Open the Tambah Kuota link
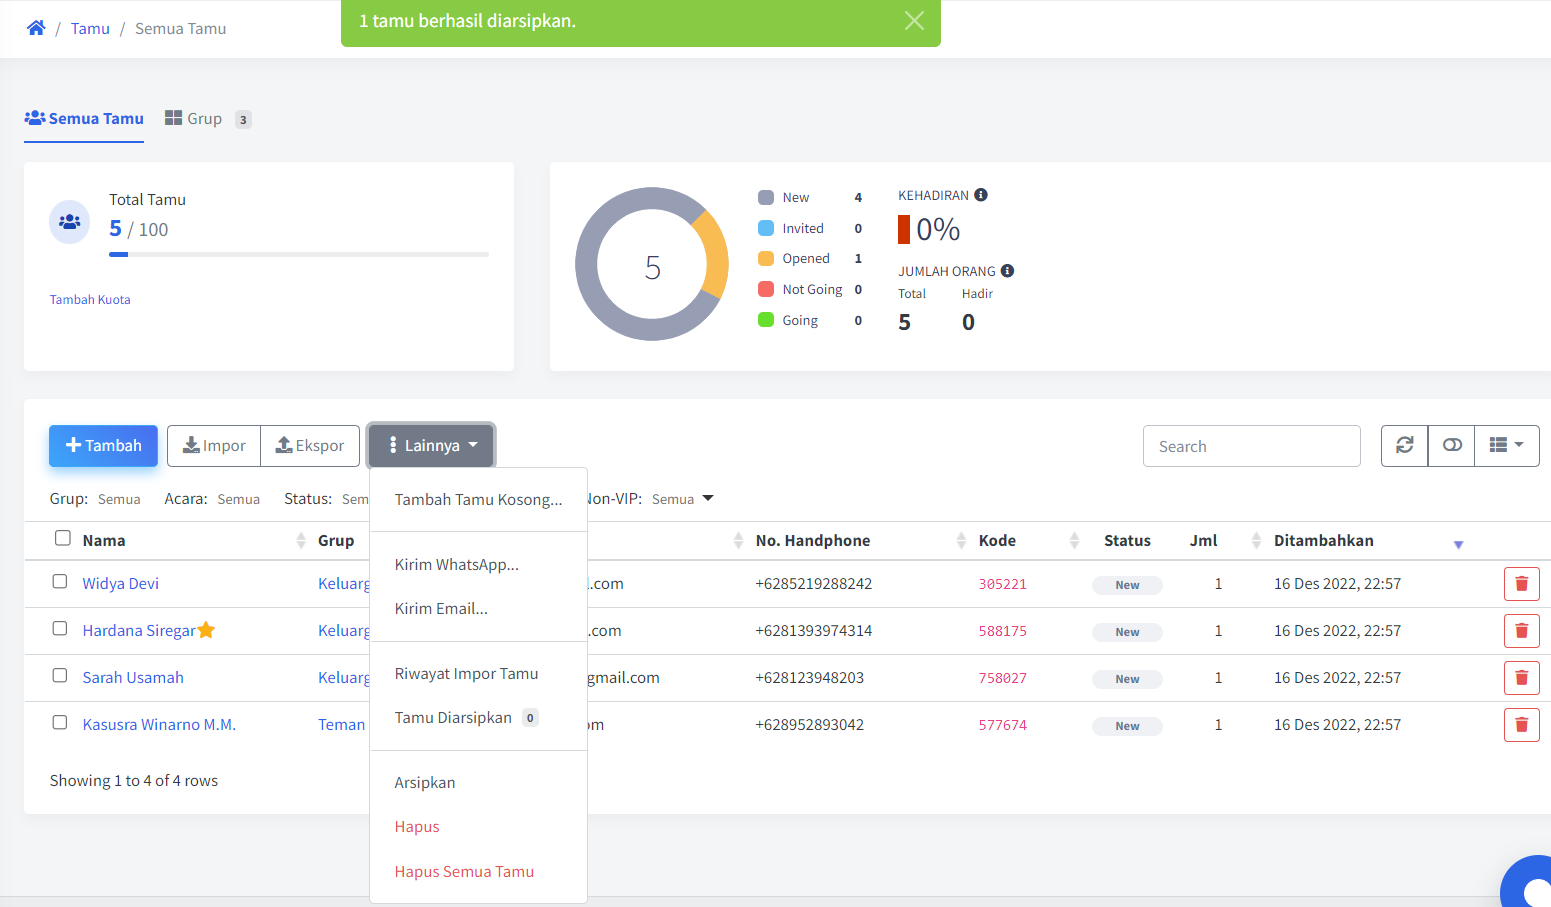Screen dimensions: 1551x907 [x=90, y=299]
